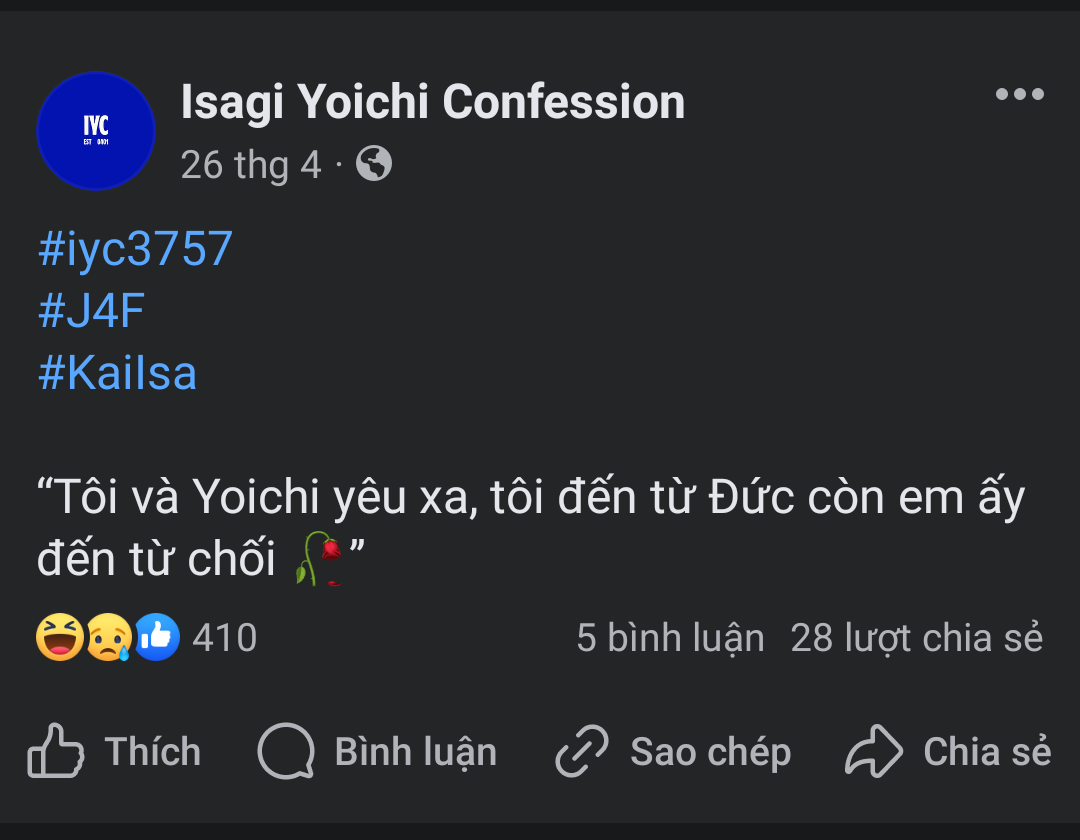This screenshot has height=840, width=1080.
Task: Tap the Sao chép chain link icon
Action: [x=582, y=751]
